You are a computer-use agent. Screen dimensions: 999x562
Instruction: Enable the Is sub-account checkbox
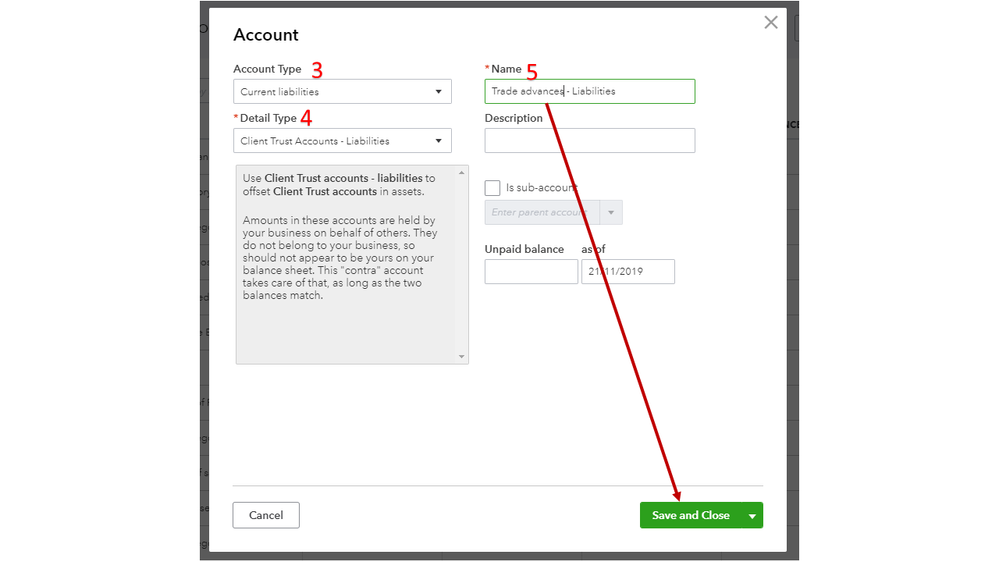[x=492, y=188]
